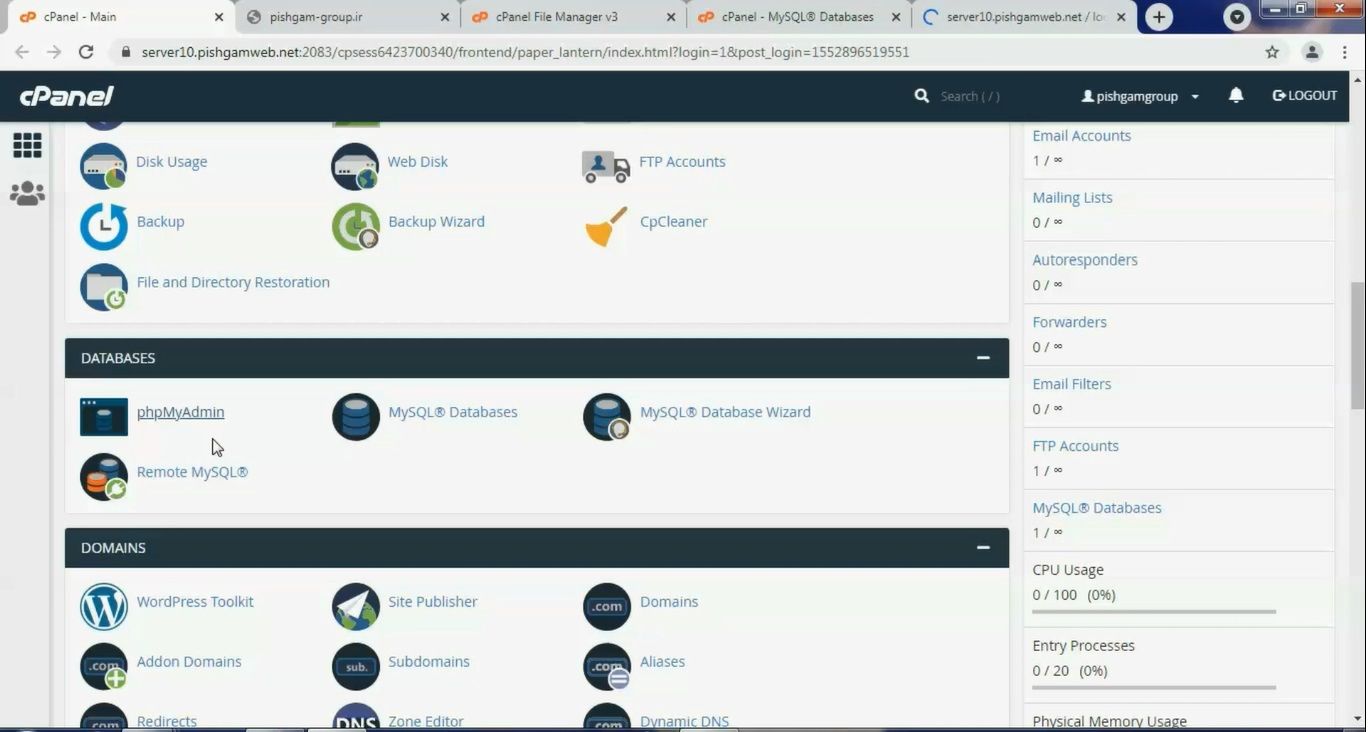Open the Domains .com icon
This screenshot has width=1368, height=732.
tap(606, 607)
